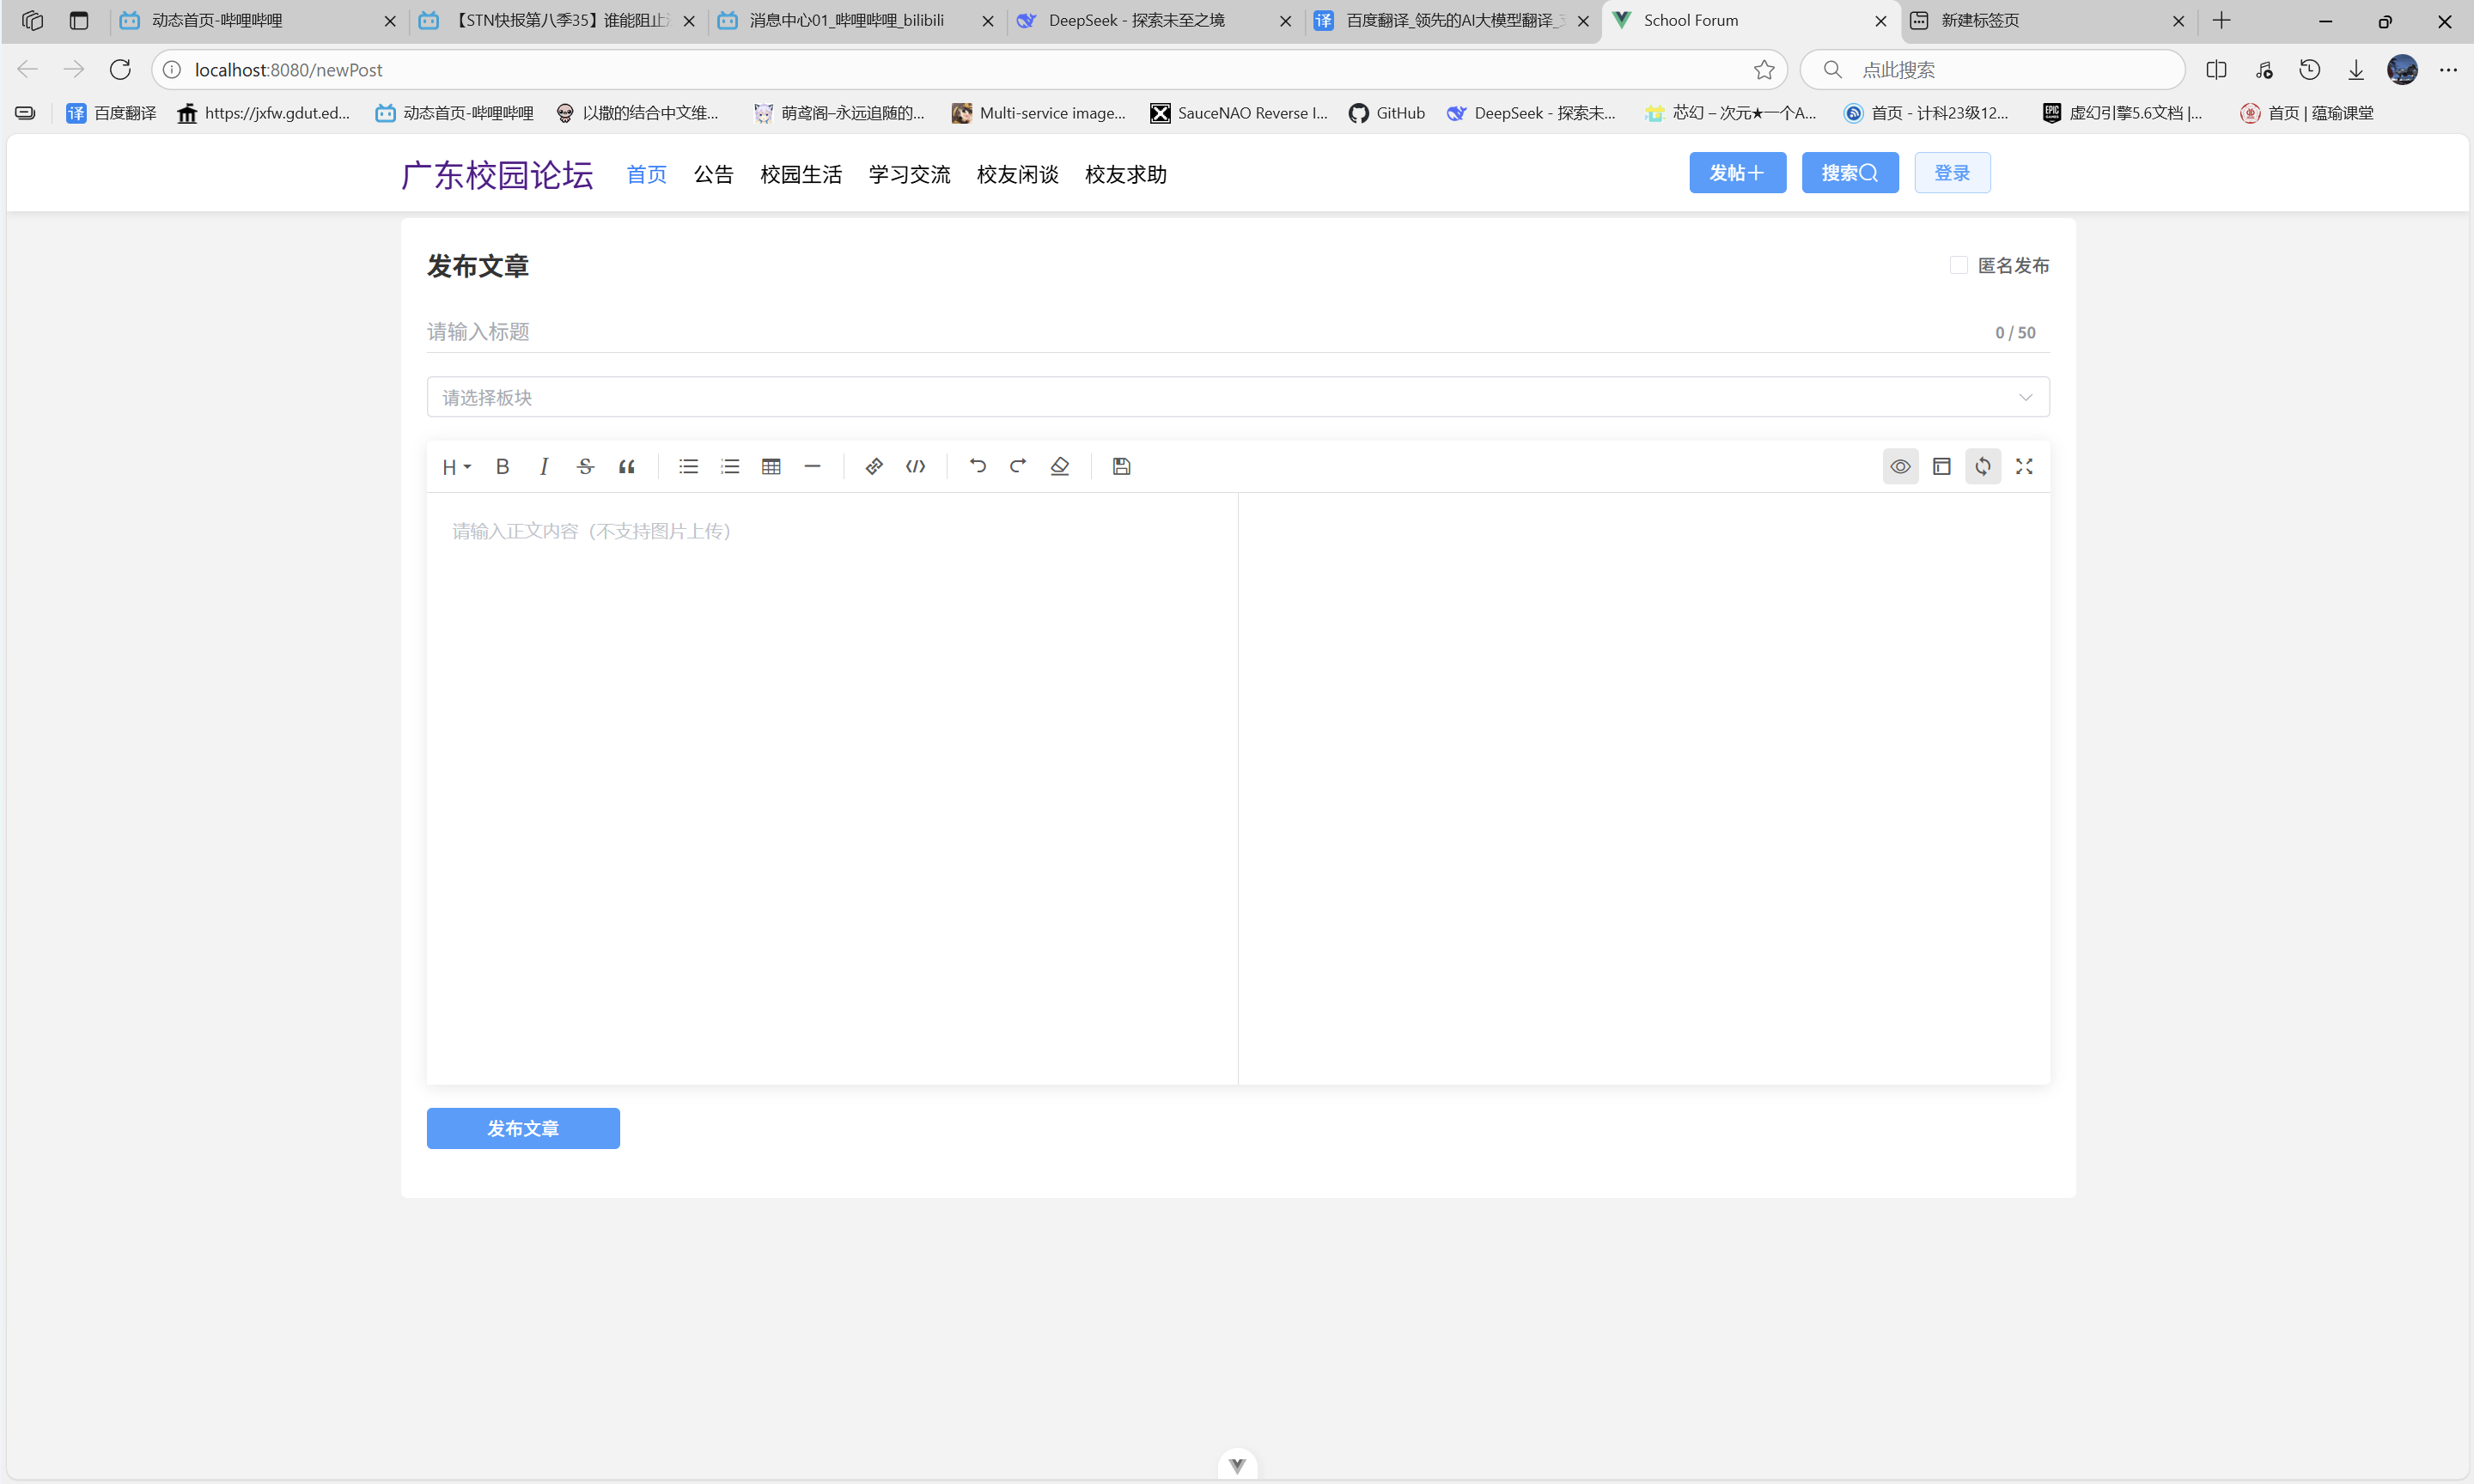Apply strikethrough text formatting
The width and height of the screenshot is (2474, 1484).
coord(585,466)
